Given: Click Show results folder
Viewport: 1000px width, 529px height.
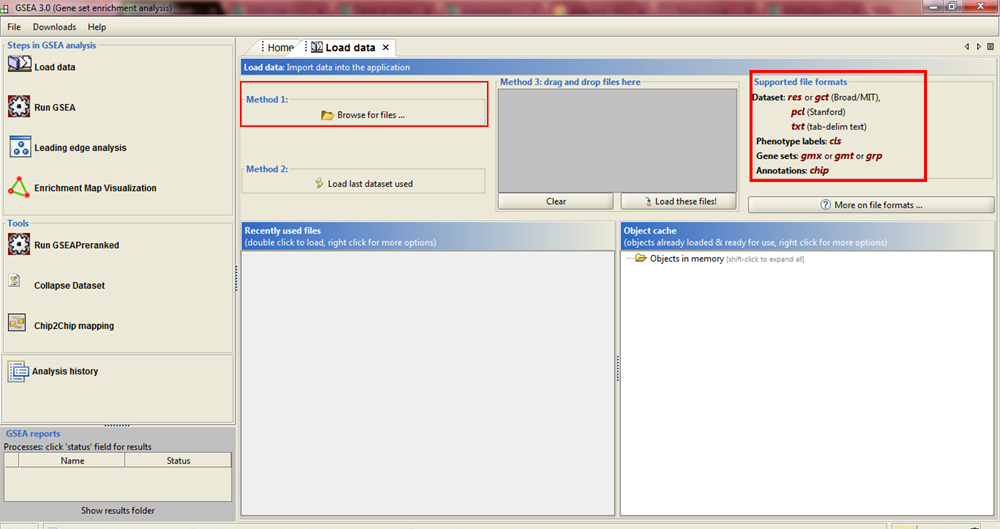Looking at the screenshot, I should pos(117,510).
